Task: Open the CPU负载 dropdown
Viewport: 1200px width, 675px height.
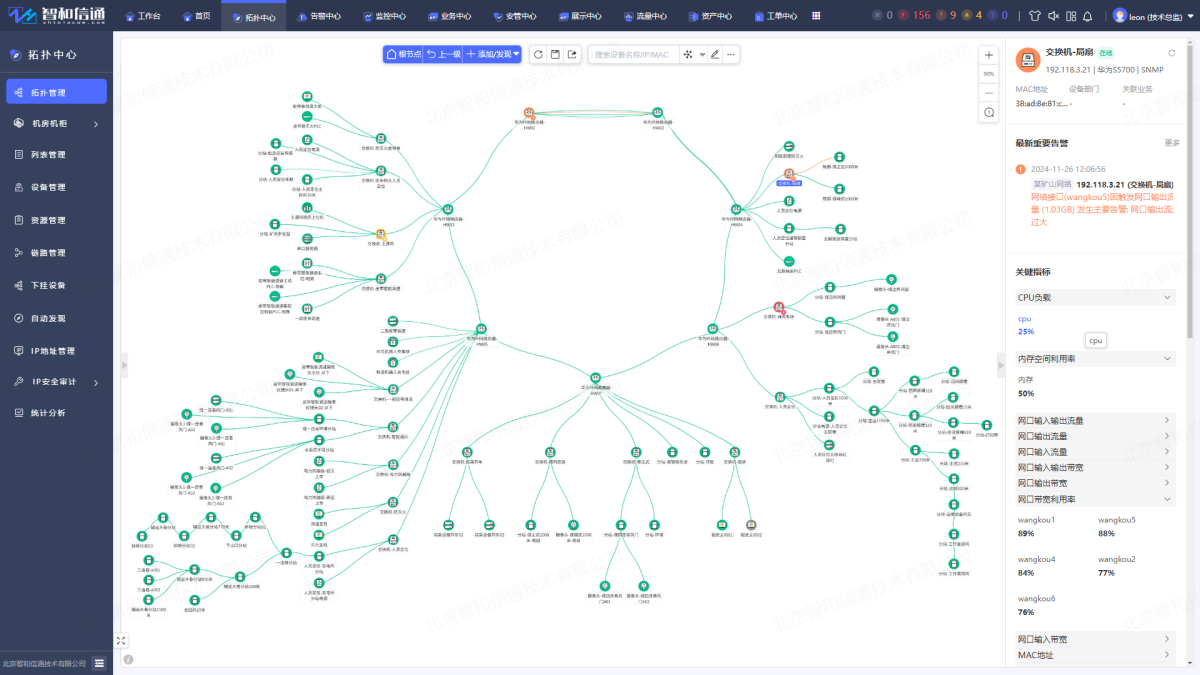Action: click(x=1096, y=297)
